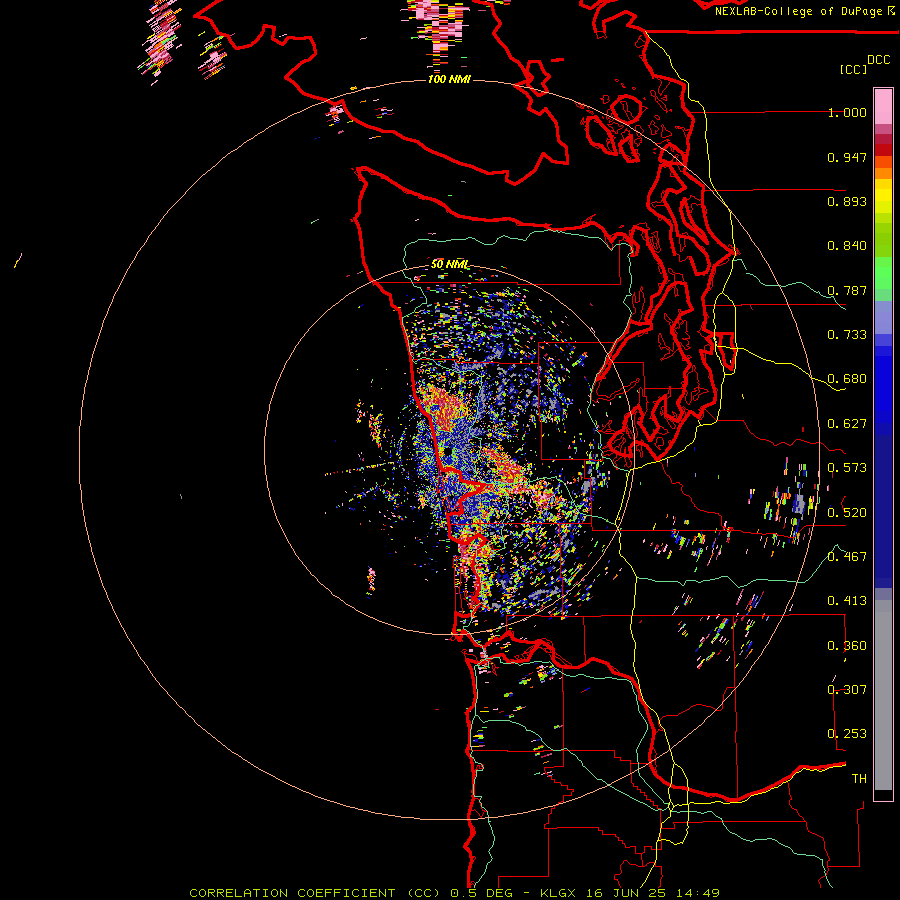The width and height of the screenshot is (900, 900).
Task: Click the 0.893 color scale value
Action: [x=847, y=201]
